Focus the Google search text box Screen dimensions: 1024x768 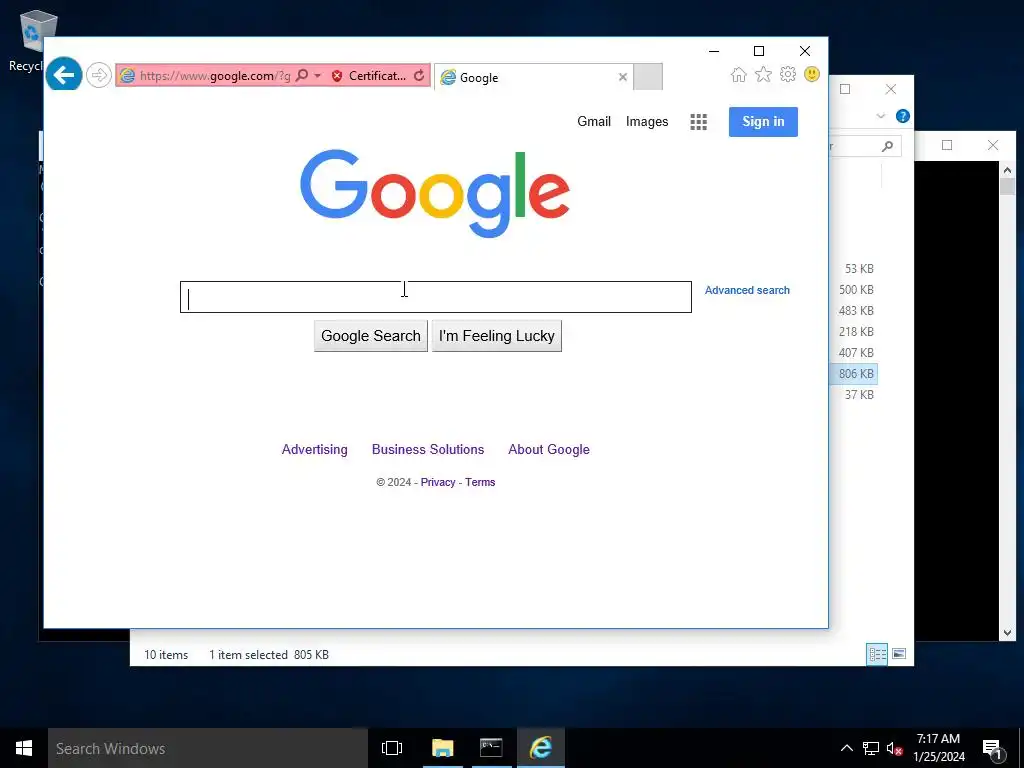point(436,297)
